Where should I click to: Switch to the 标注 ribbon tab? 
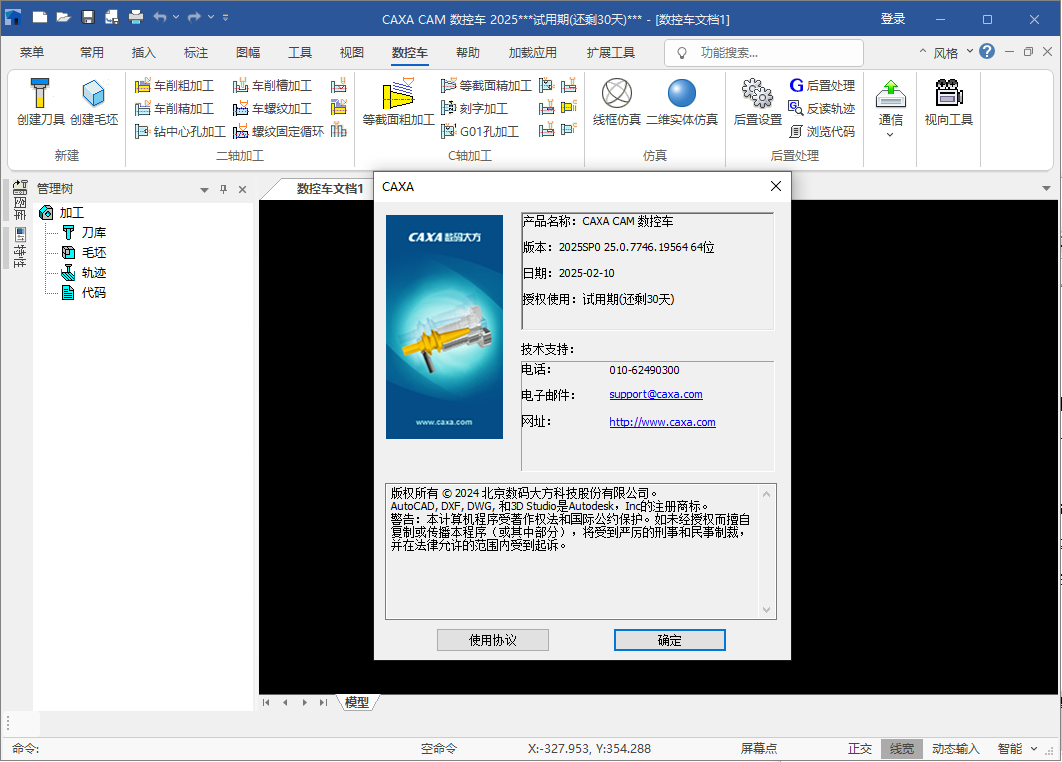pyautogui.click(x=196, y=52)
